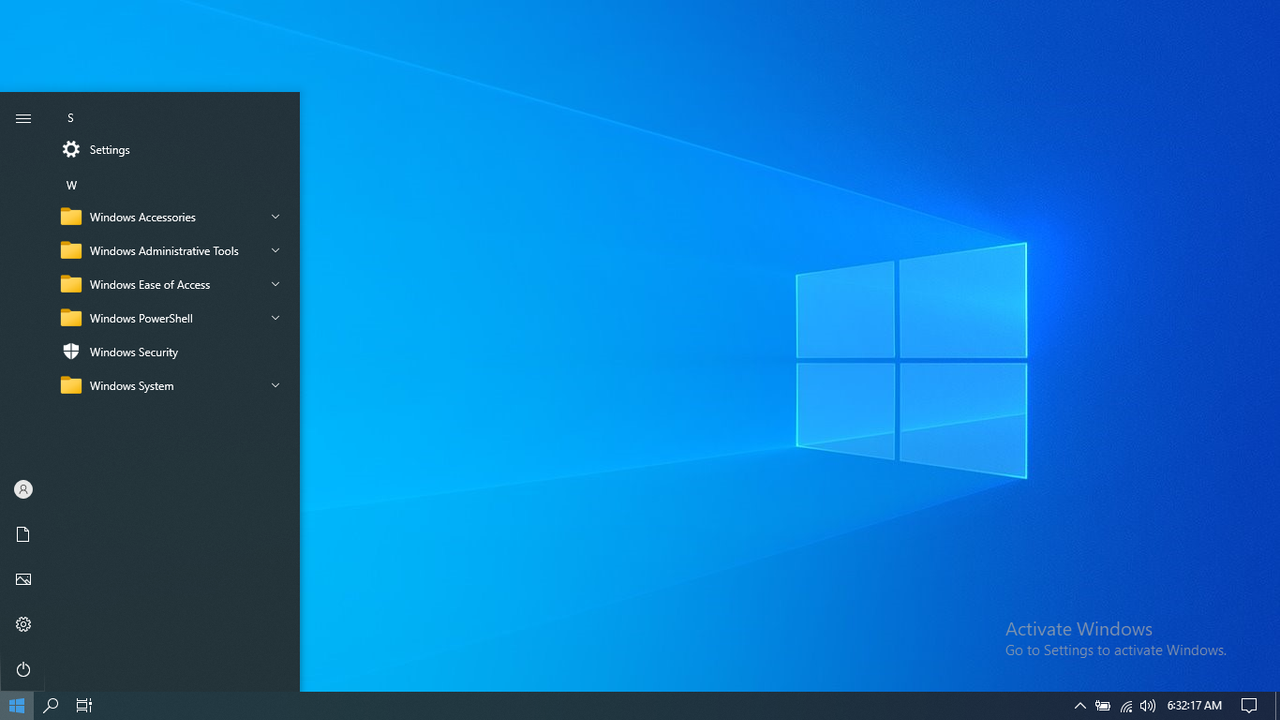
Task: Click the Start button on the taskbar
Action: coord(17,705)
